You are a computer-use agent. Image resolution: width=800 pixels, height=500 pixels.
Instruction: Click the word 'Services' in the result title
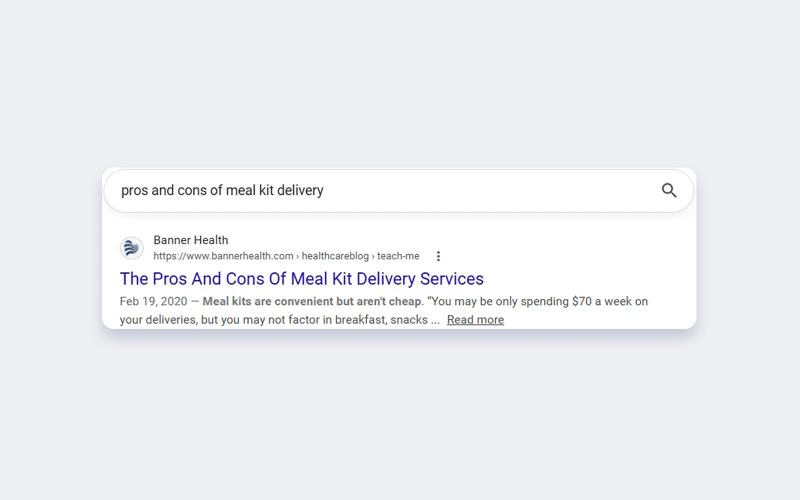point(452,279)
